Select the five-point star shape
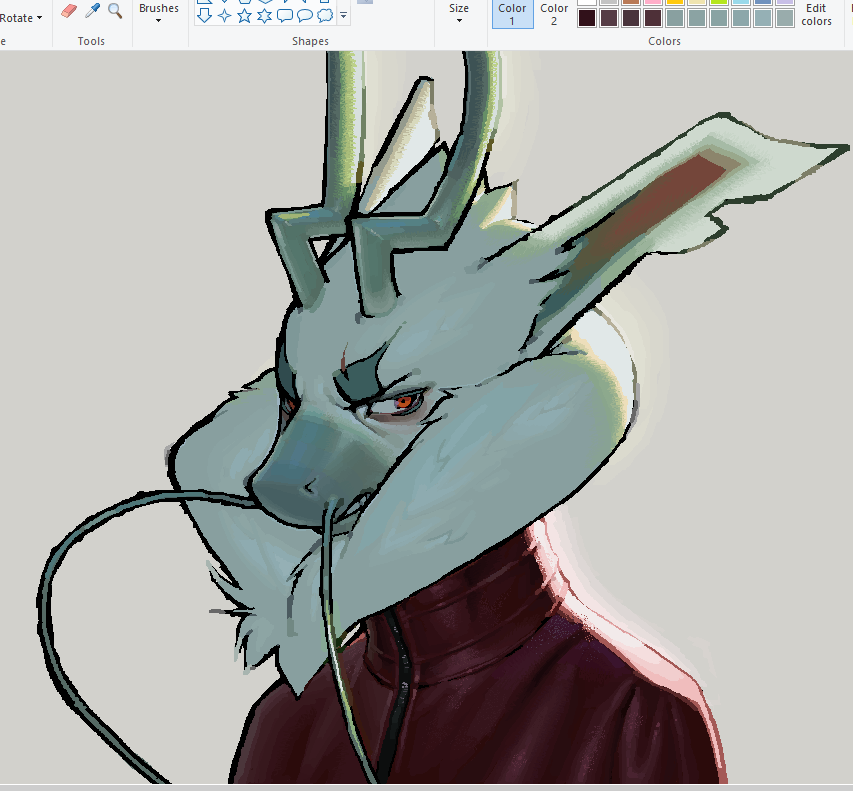The image size is (853, 791). [x=244, y=16]
